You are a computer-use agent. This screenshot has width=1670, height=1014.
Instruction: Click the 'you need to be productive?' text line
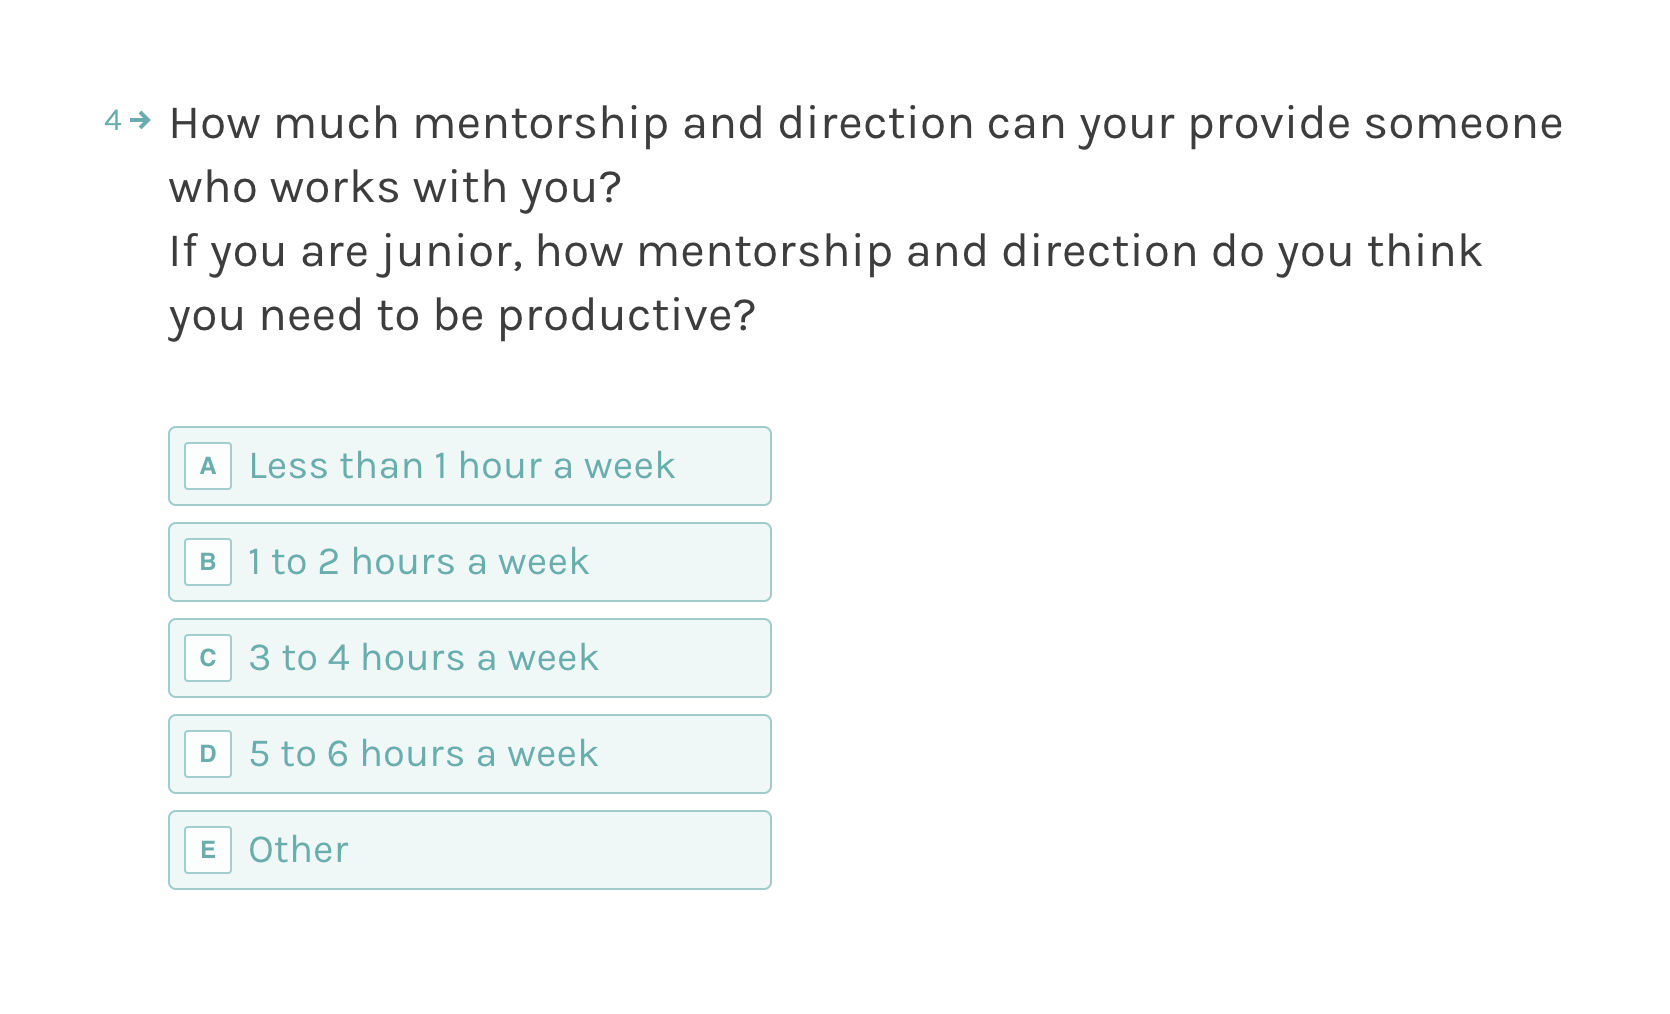[462, 316]
